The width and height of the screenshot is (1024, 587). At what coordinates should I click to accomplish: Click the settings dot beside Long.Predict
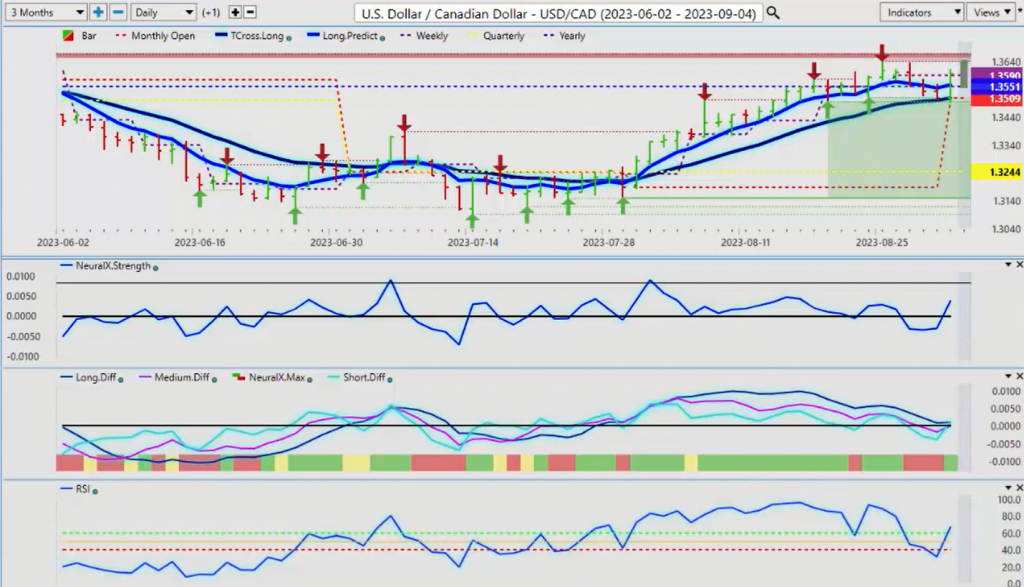[x=382, y=38]
